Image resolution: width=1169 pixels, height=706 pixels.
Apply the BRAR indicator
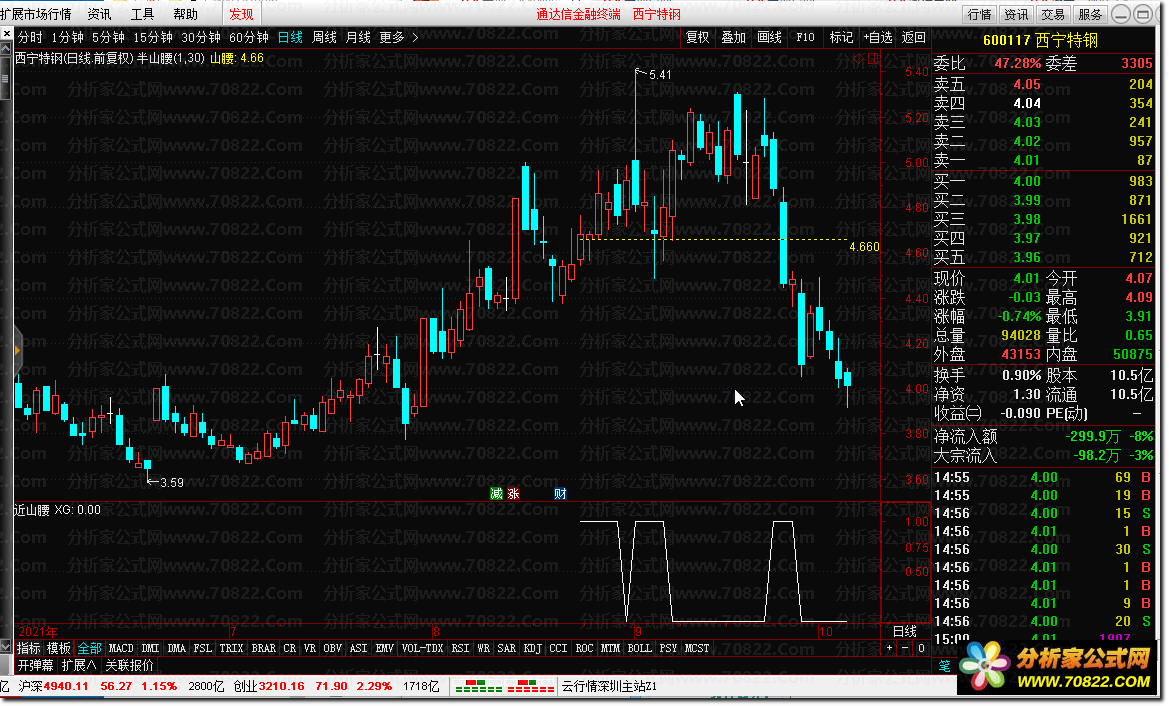pos(263,648)
